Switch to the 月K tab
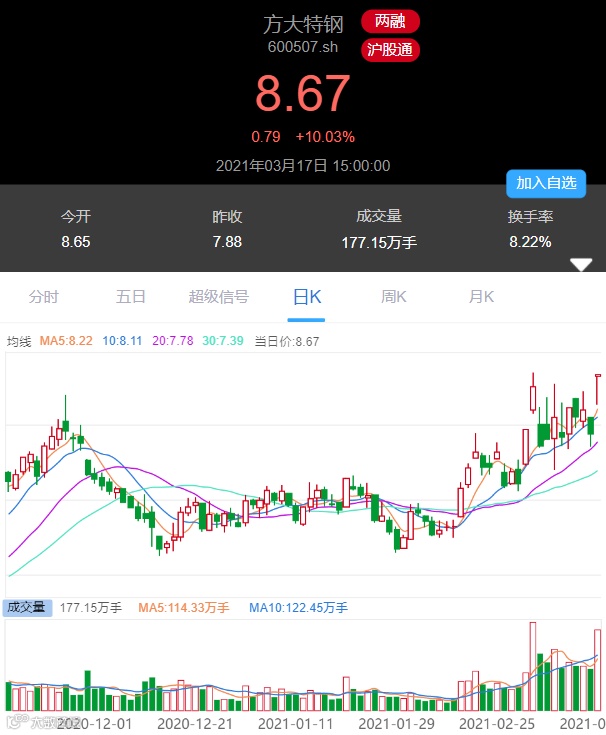Screen dimensions: 606x735 click(x=481, y=297)
